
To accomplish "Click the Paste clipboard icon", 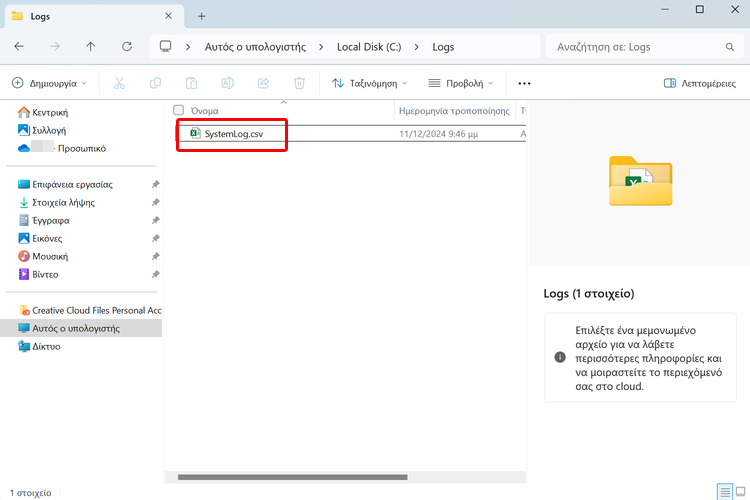I will (191, 84).
